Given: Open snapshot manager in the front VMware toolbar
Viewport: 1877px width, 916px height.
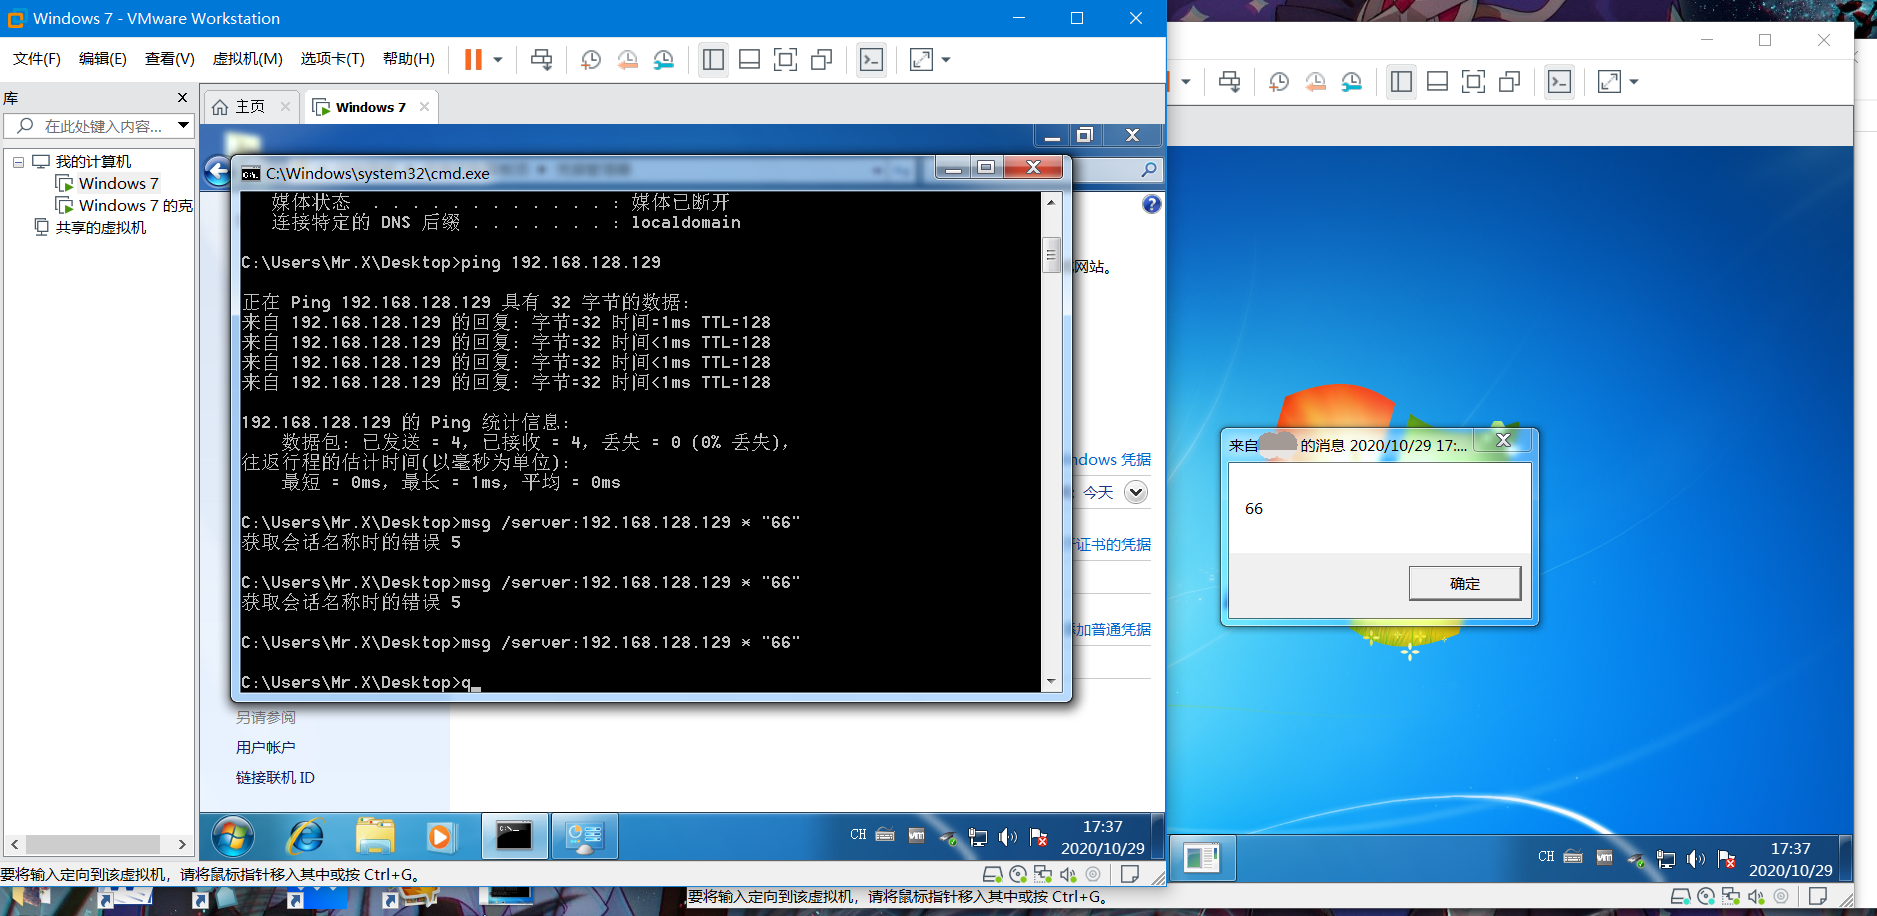Looking at the screenshot, I should pyautogui.click(x=663, y=60).
